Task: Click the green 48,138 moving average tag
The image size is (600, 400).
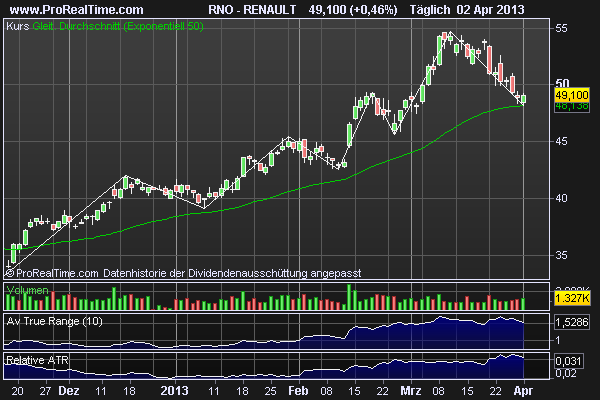Action: click(572, 106)
